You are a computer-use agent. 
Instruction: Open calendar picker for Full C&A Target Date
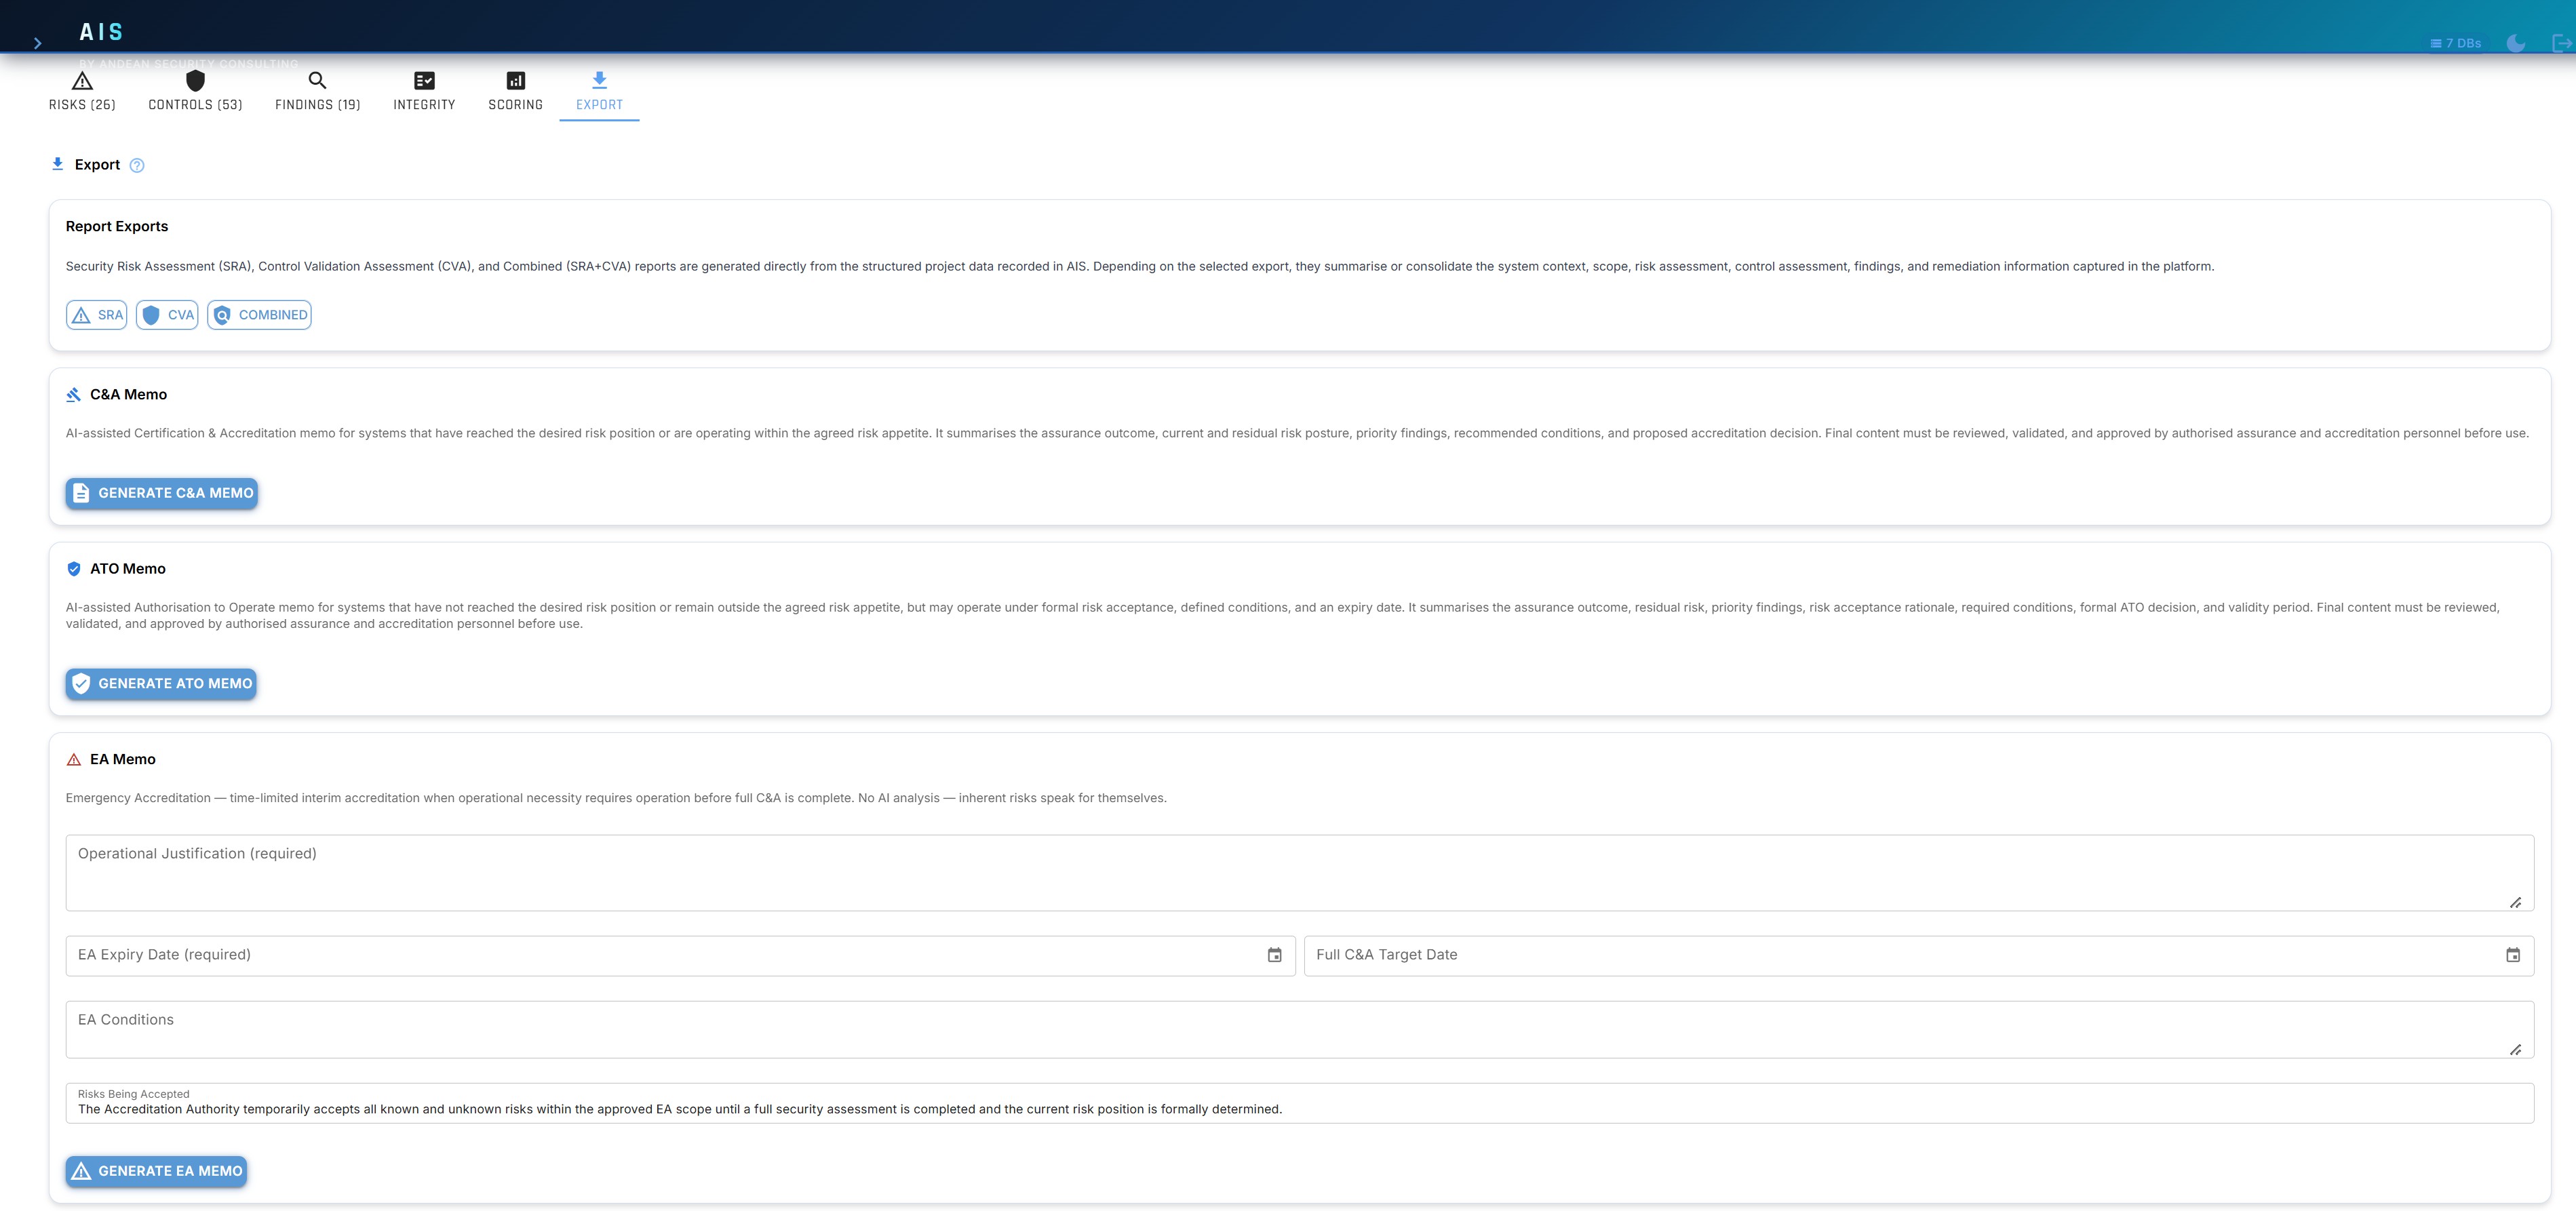(x=2513, y=956)
